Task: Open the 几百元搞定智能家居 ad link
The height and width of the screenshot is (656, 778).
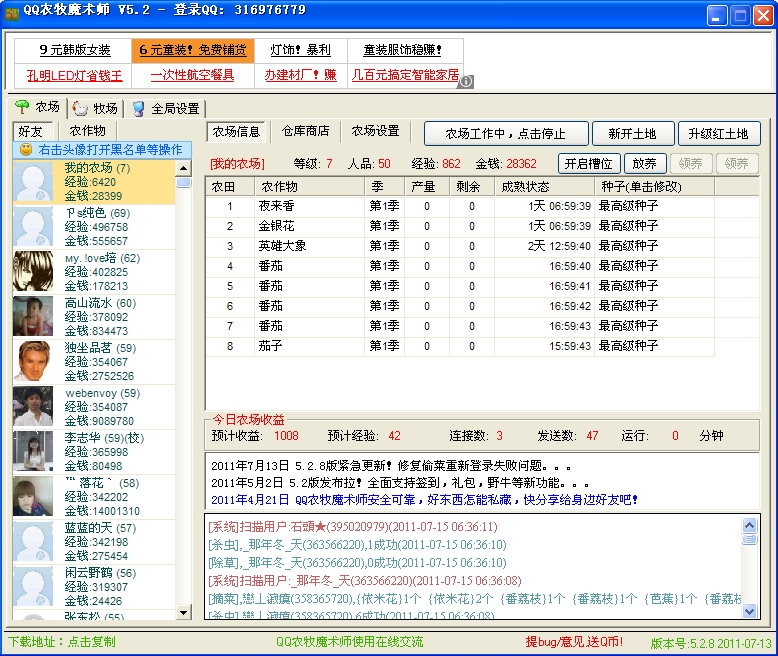Action: 405,75
